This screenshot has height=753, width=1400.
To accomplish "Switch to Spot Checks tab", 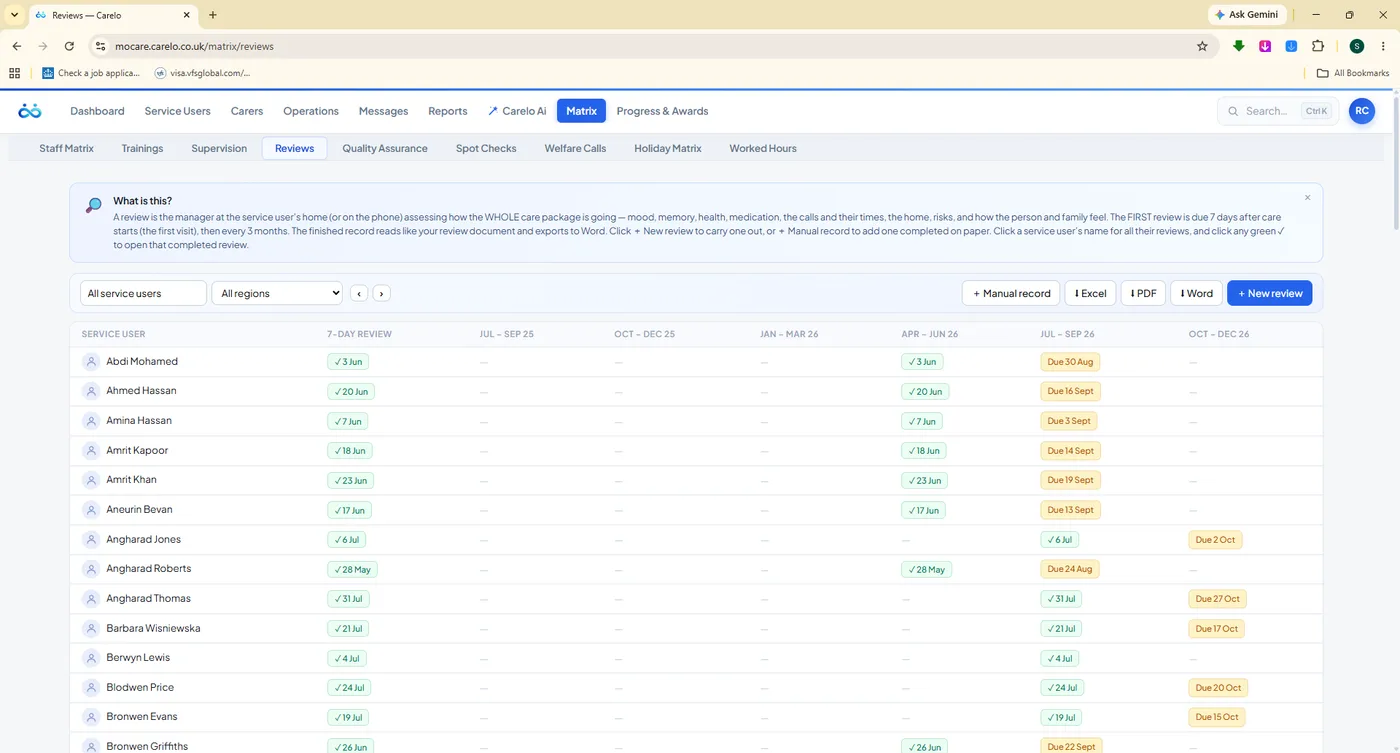I will [486, 148].
